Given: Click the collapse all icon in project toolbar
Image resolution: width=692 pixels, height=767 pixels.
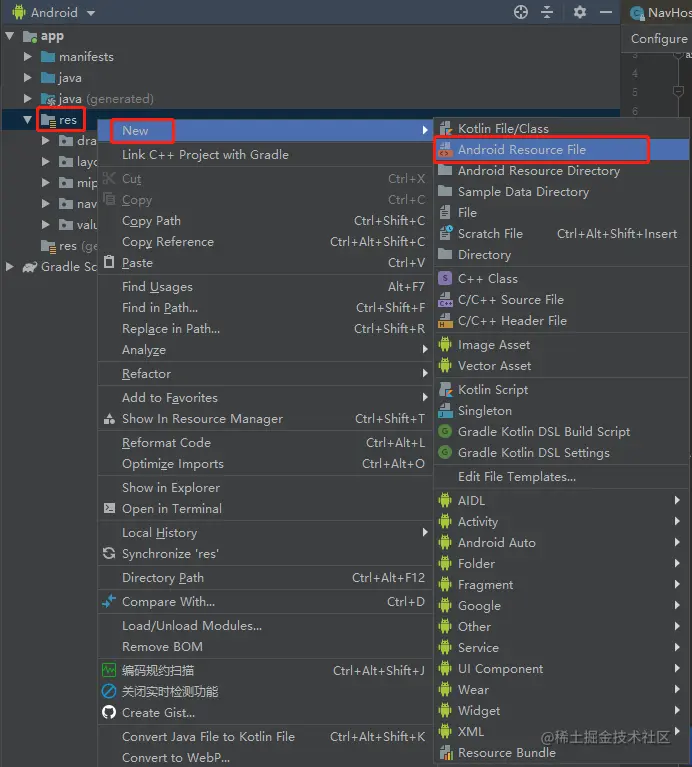Looking at the screenshot, I should [547, 12].
